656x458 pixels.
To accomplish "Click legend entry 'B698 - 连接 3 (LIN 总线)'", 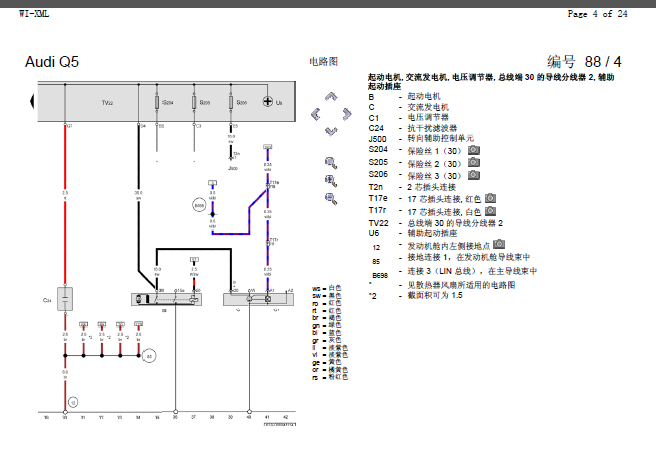I will [x=454, y=272].
